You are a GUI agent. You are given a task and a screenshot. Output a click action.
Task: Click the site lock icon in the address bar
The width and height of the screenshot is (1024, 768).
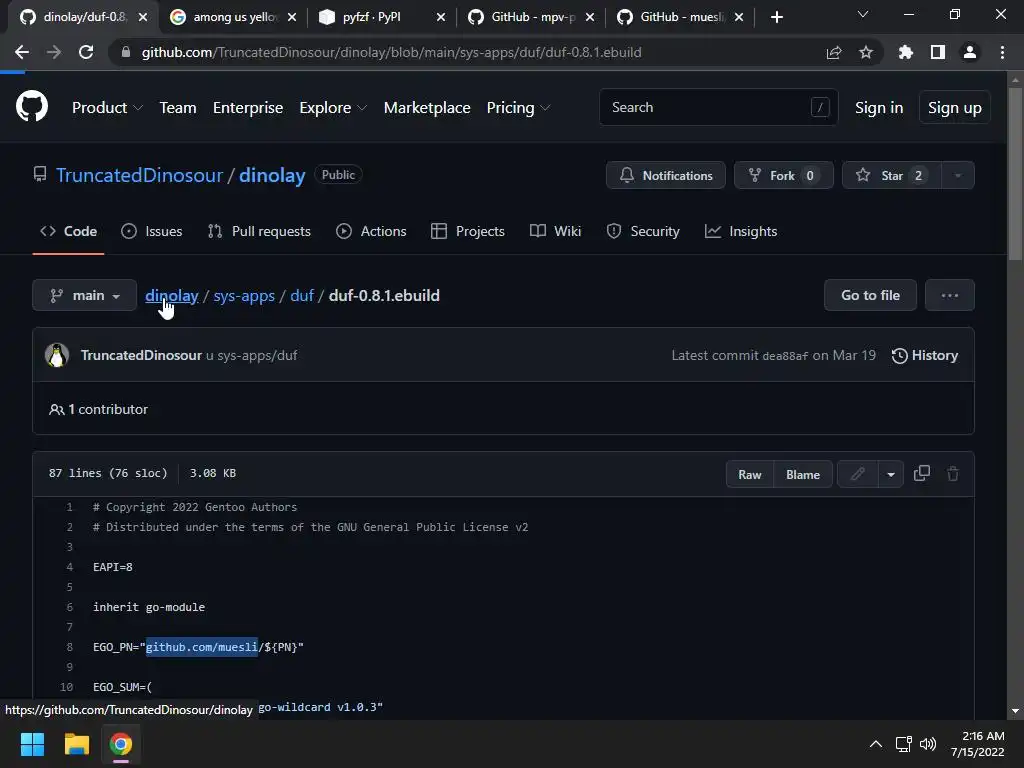[x=126, y=52]
